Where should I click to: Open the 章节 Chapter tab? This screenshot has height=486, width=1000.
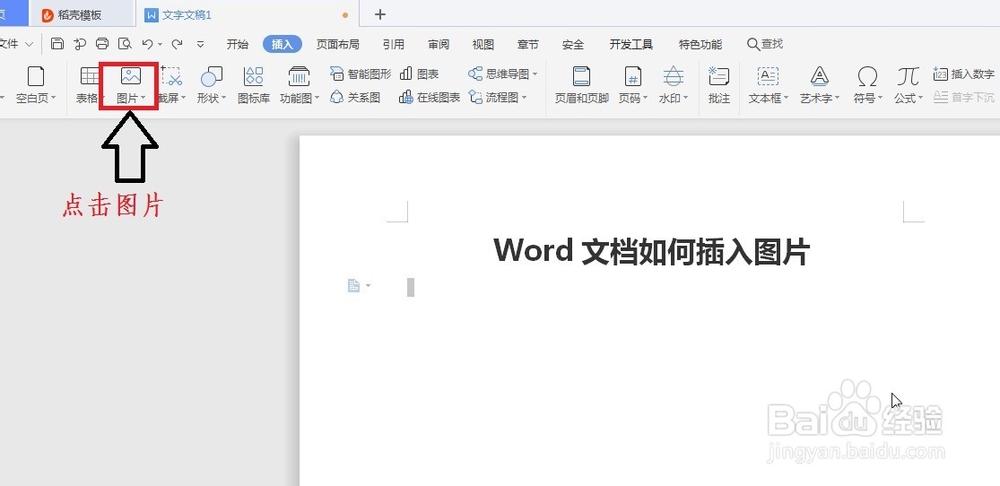pos(527,44)
